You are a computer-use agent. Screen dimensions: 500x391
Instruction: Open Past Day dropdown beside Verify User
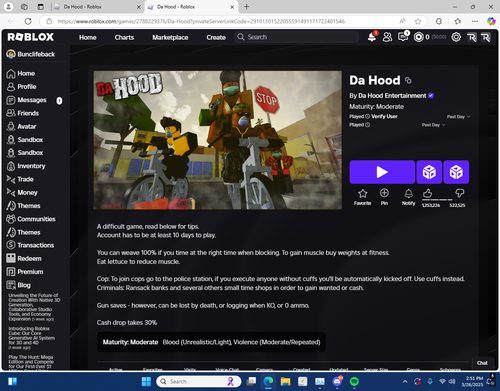[x=458, y=117]
